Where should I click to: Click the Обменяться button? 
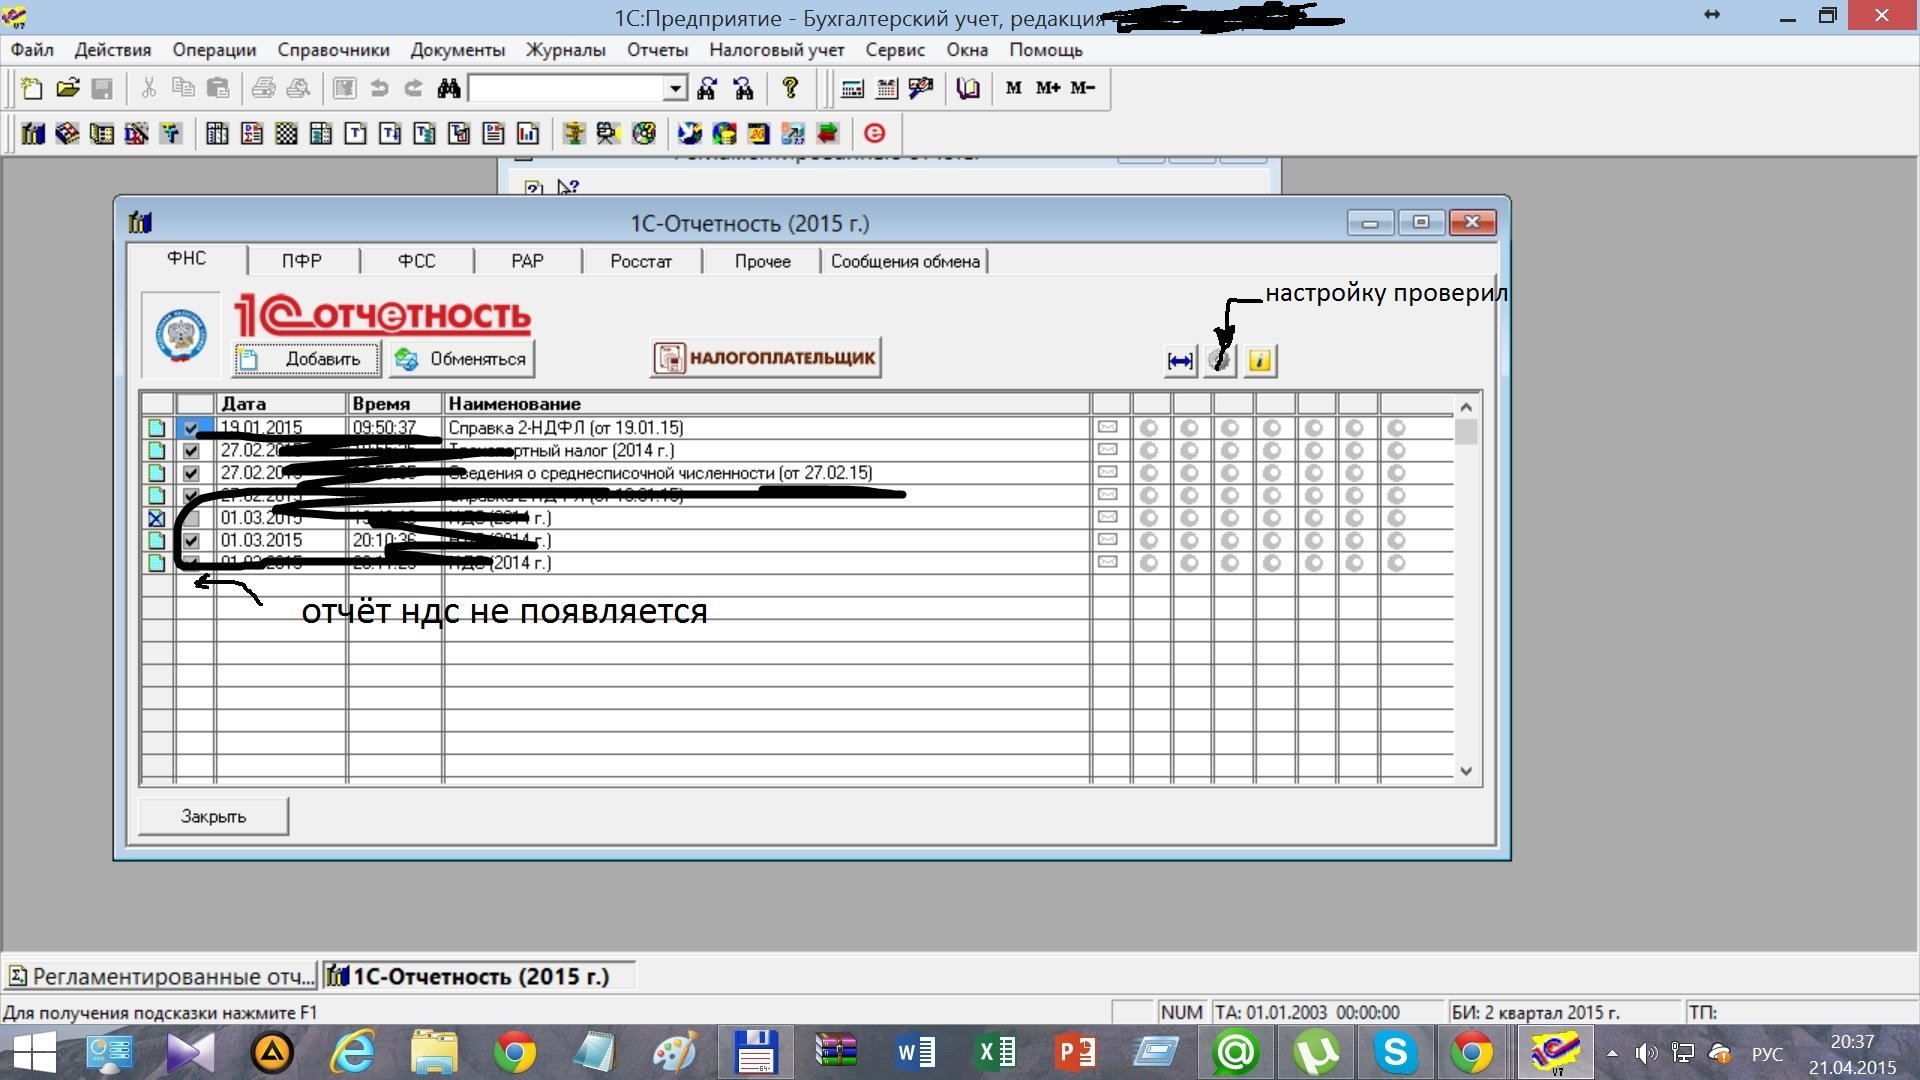coord(462,359)
